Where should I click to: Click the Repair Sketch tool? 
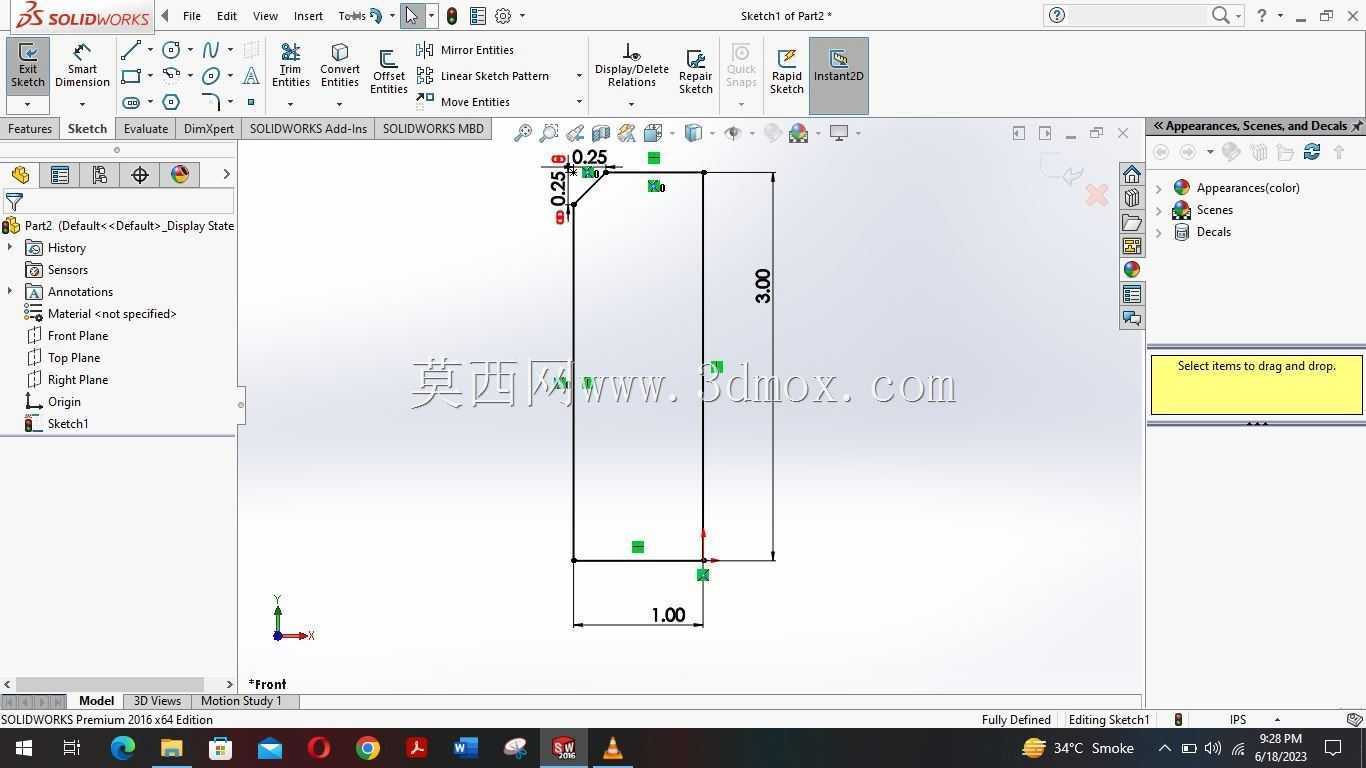click(695, 72)
